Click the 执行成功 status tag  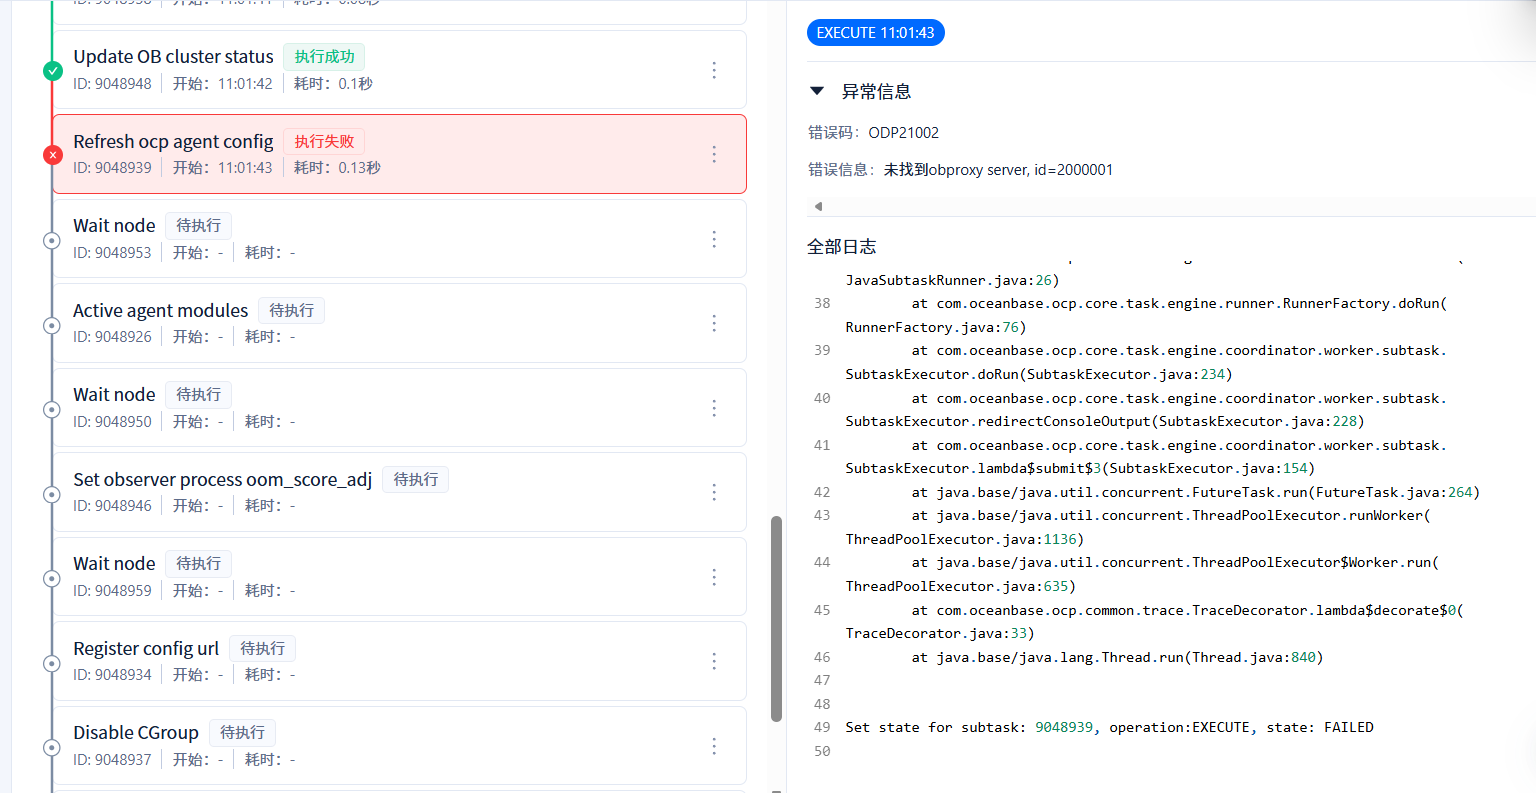(x=324, y=57)
